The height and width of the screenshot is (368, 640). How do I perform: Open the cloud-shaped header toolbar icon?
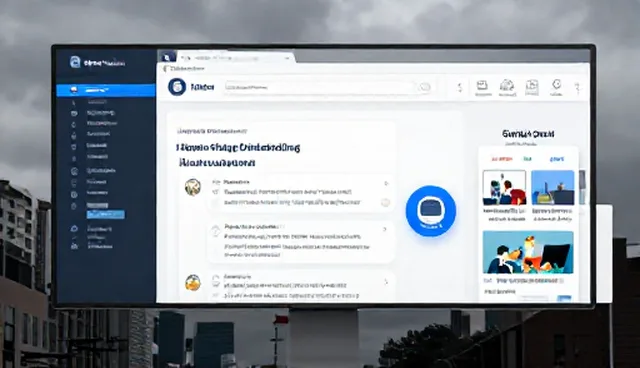click(x=507, y=86)
